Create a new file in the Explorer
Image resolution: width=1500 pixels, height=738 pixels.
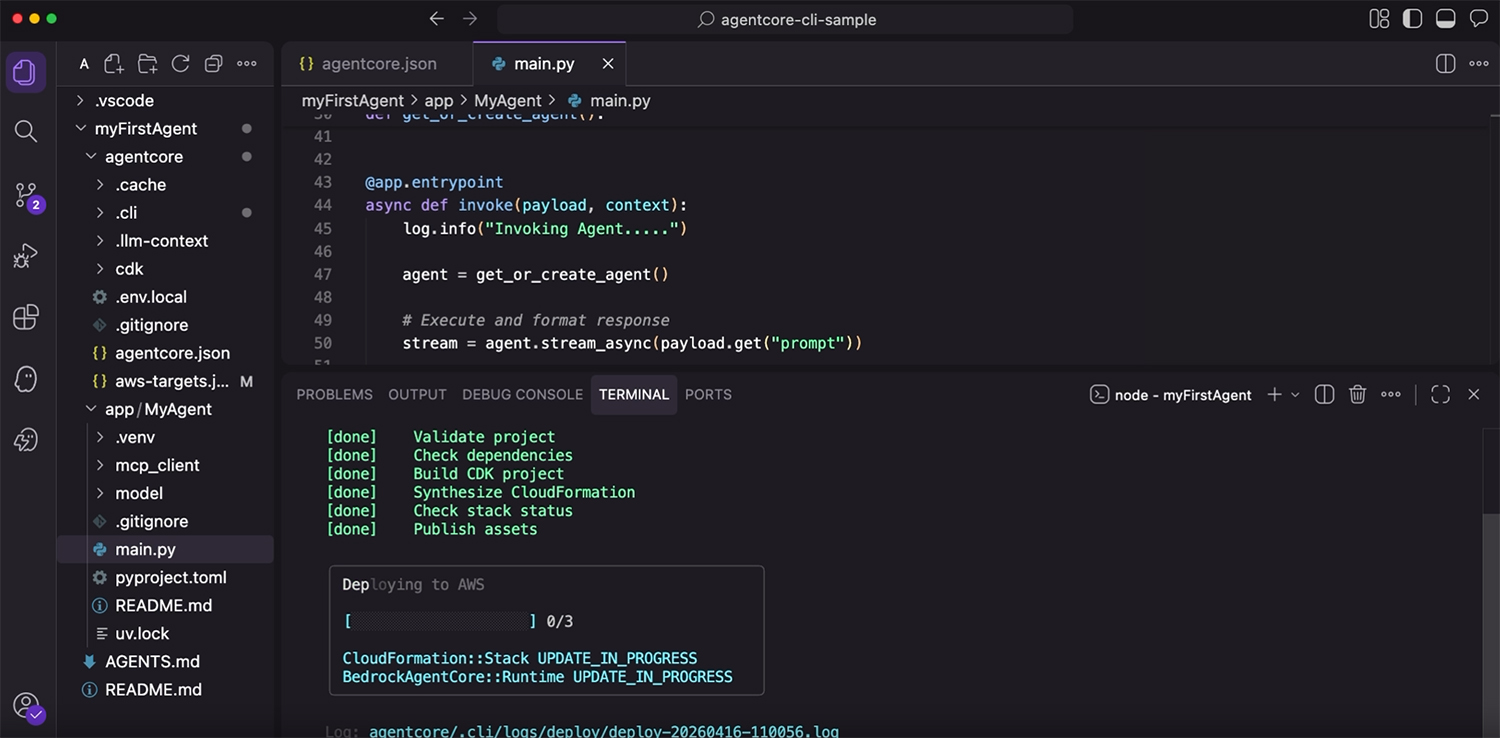[x=113, y=63]
